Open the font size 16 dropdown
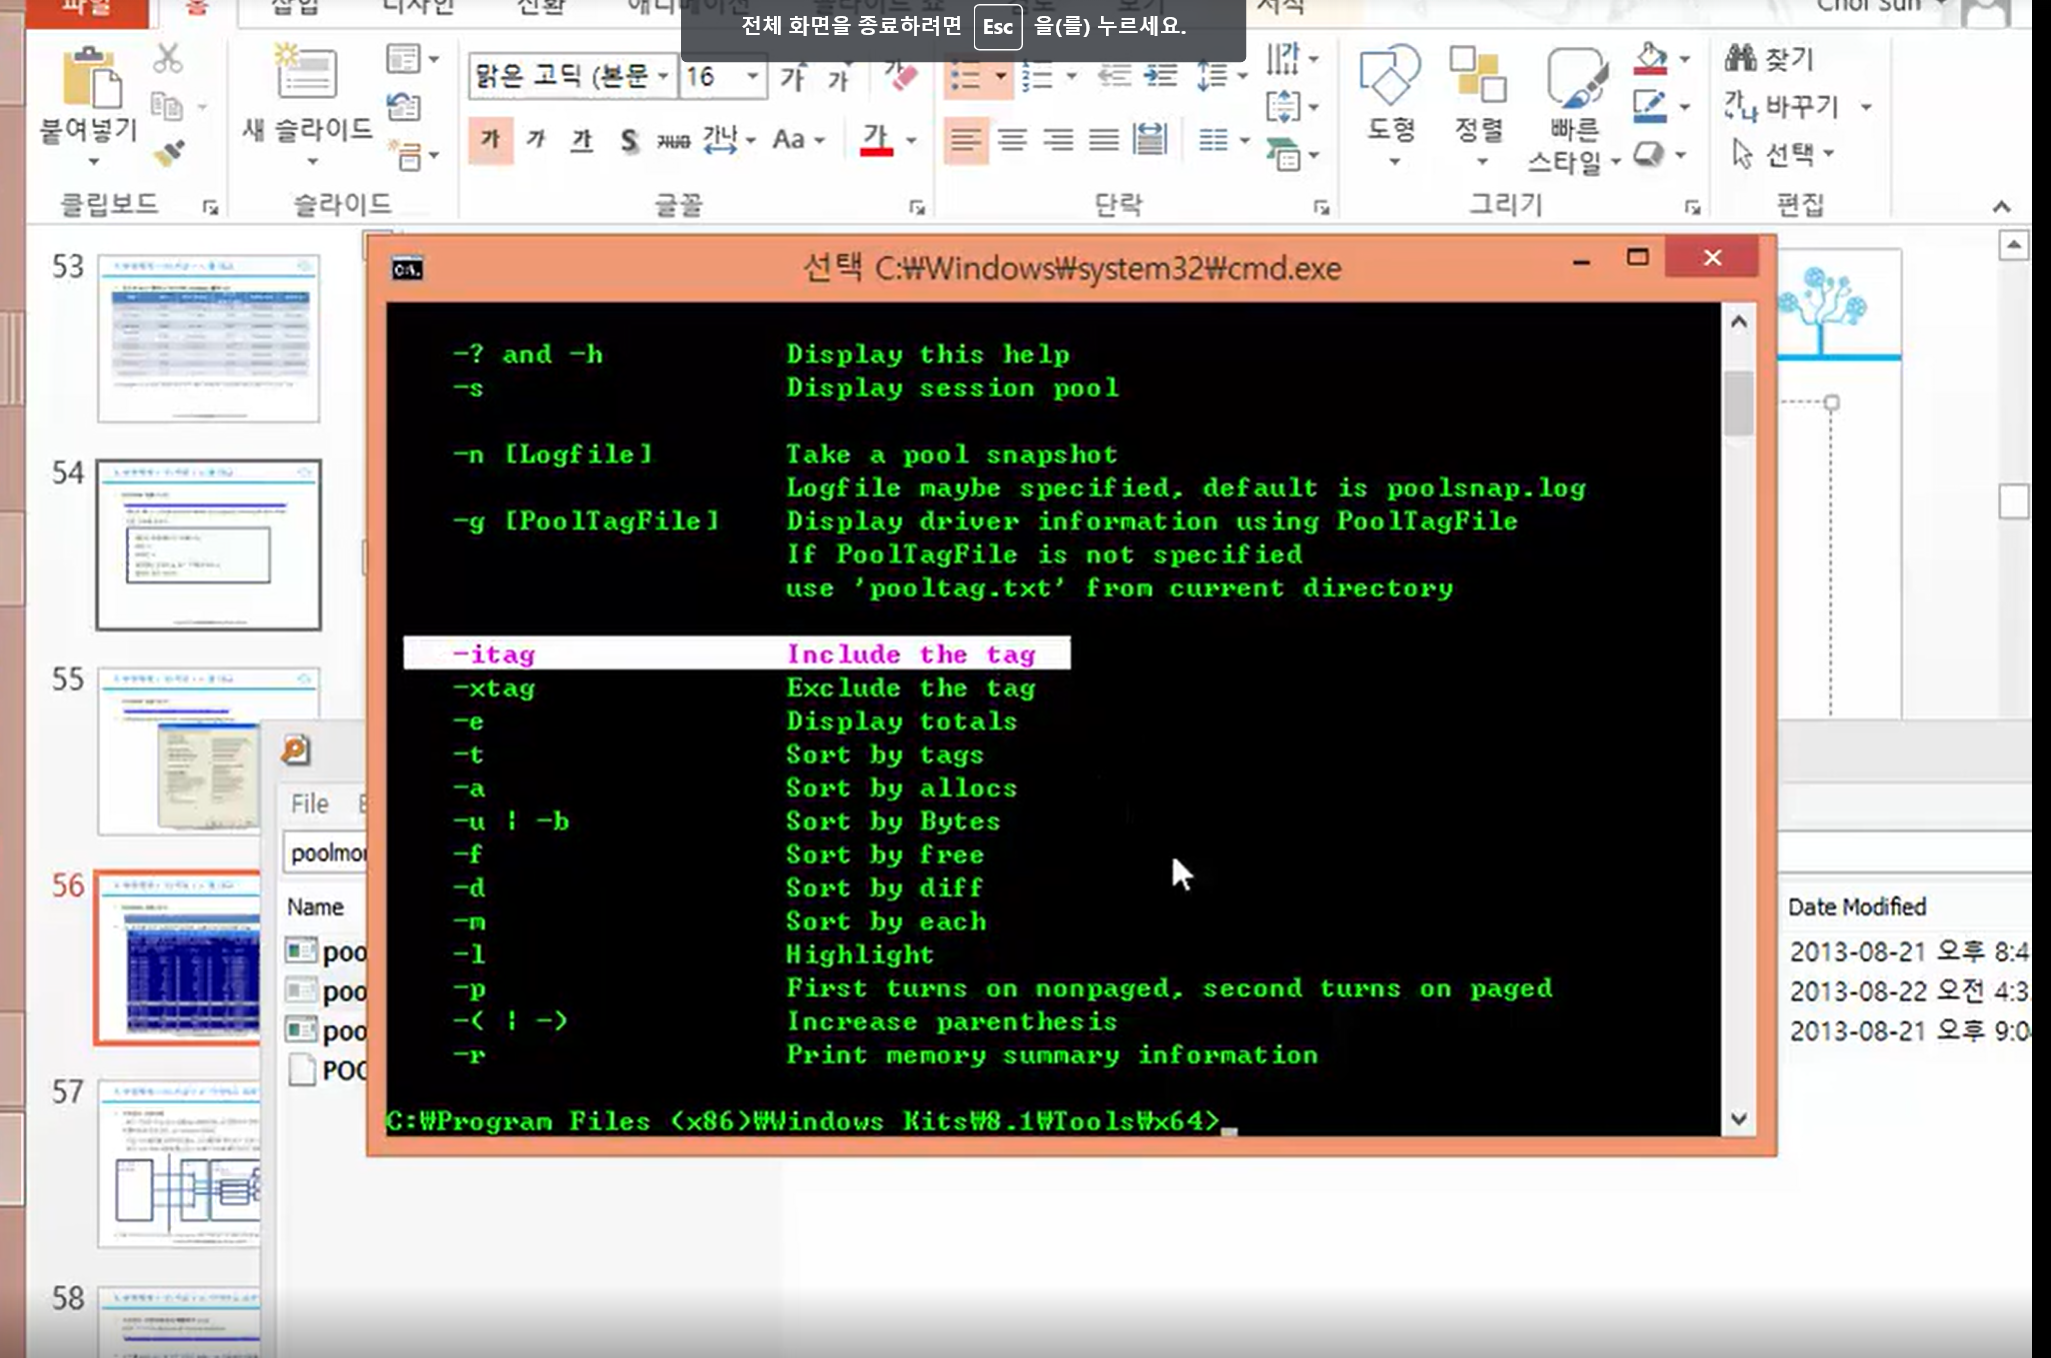The height and width of the screenshot is (1358, 2051). tap(752, 77)
